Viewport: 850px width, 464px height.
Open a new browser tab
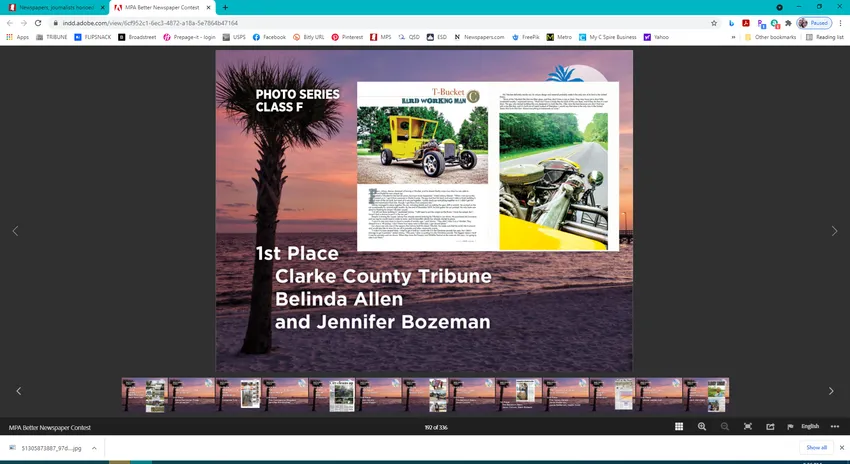click(225, 7)
